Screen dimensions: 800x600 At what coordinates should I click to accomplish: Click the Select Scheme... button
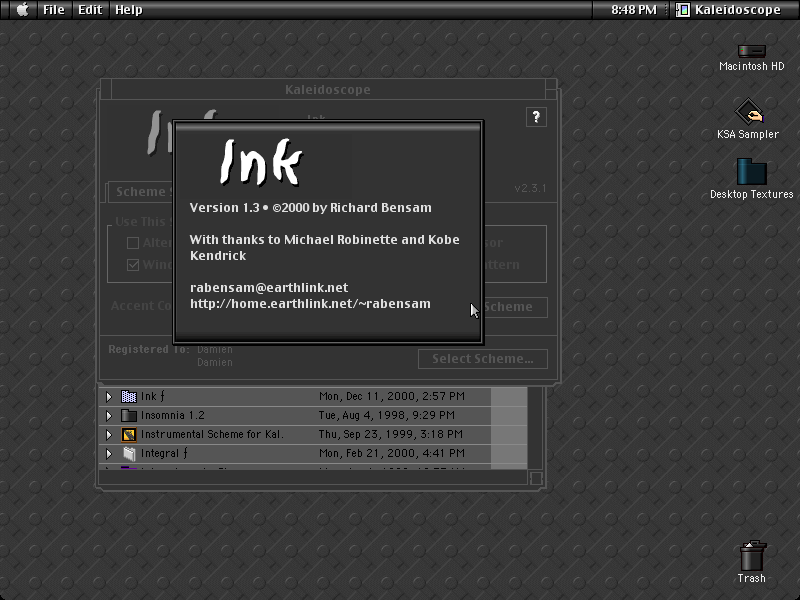[x=483, y=359]
